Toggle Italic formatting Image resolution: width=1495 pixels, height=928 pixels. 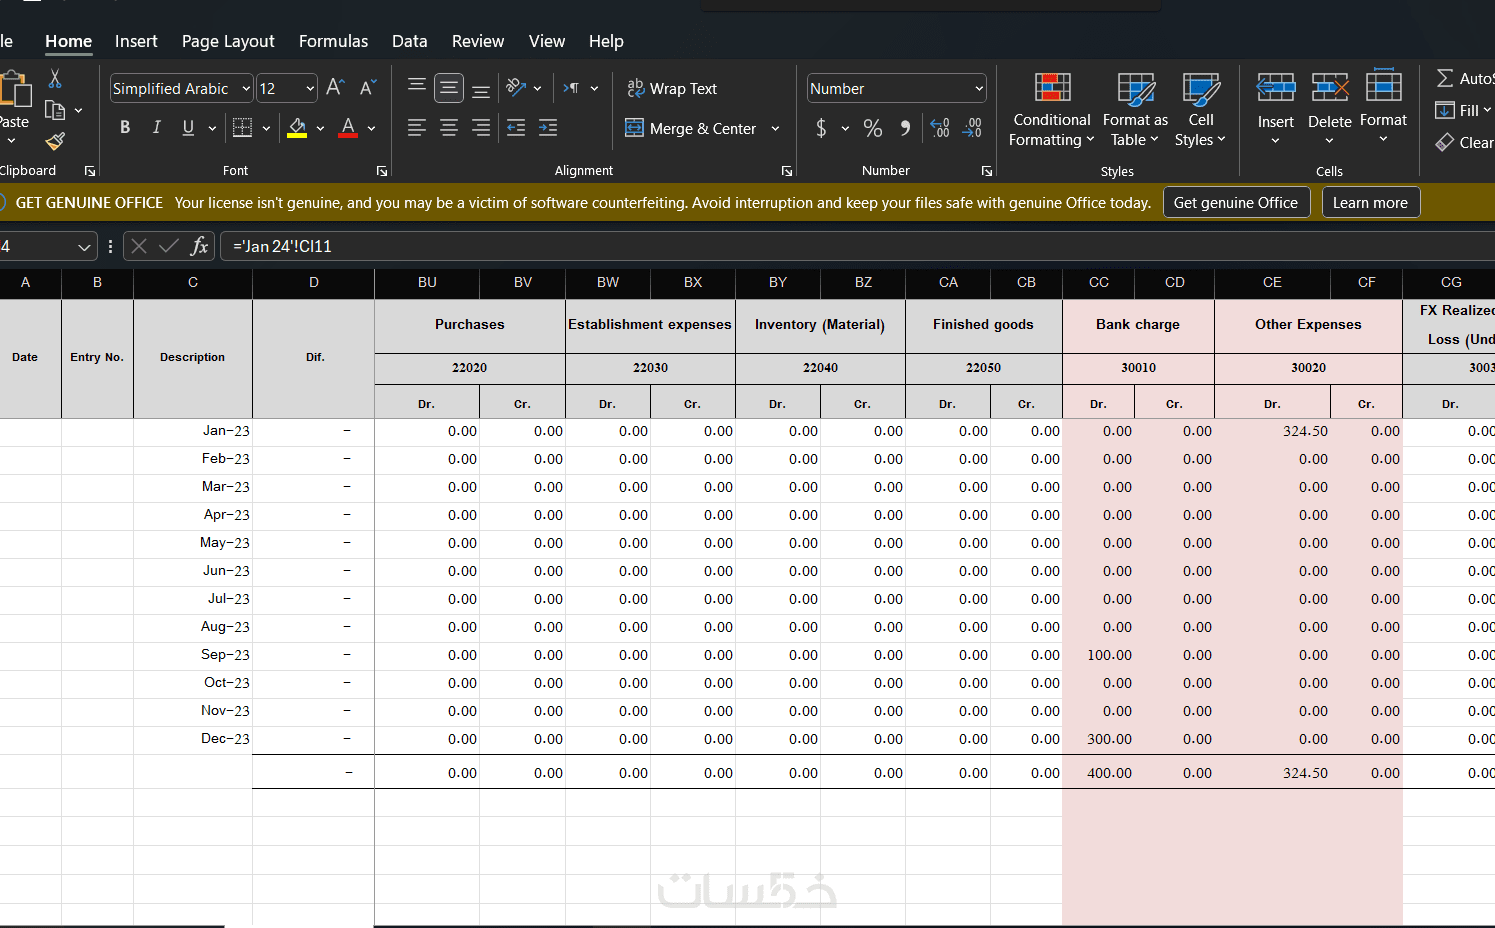pos(156,128)
